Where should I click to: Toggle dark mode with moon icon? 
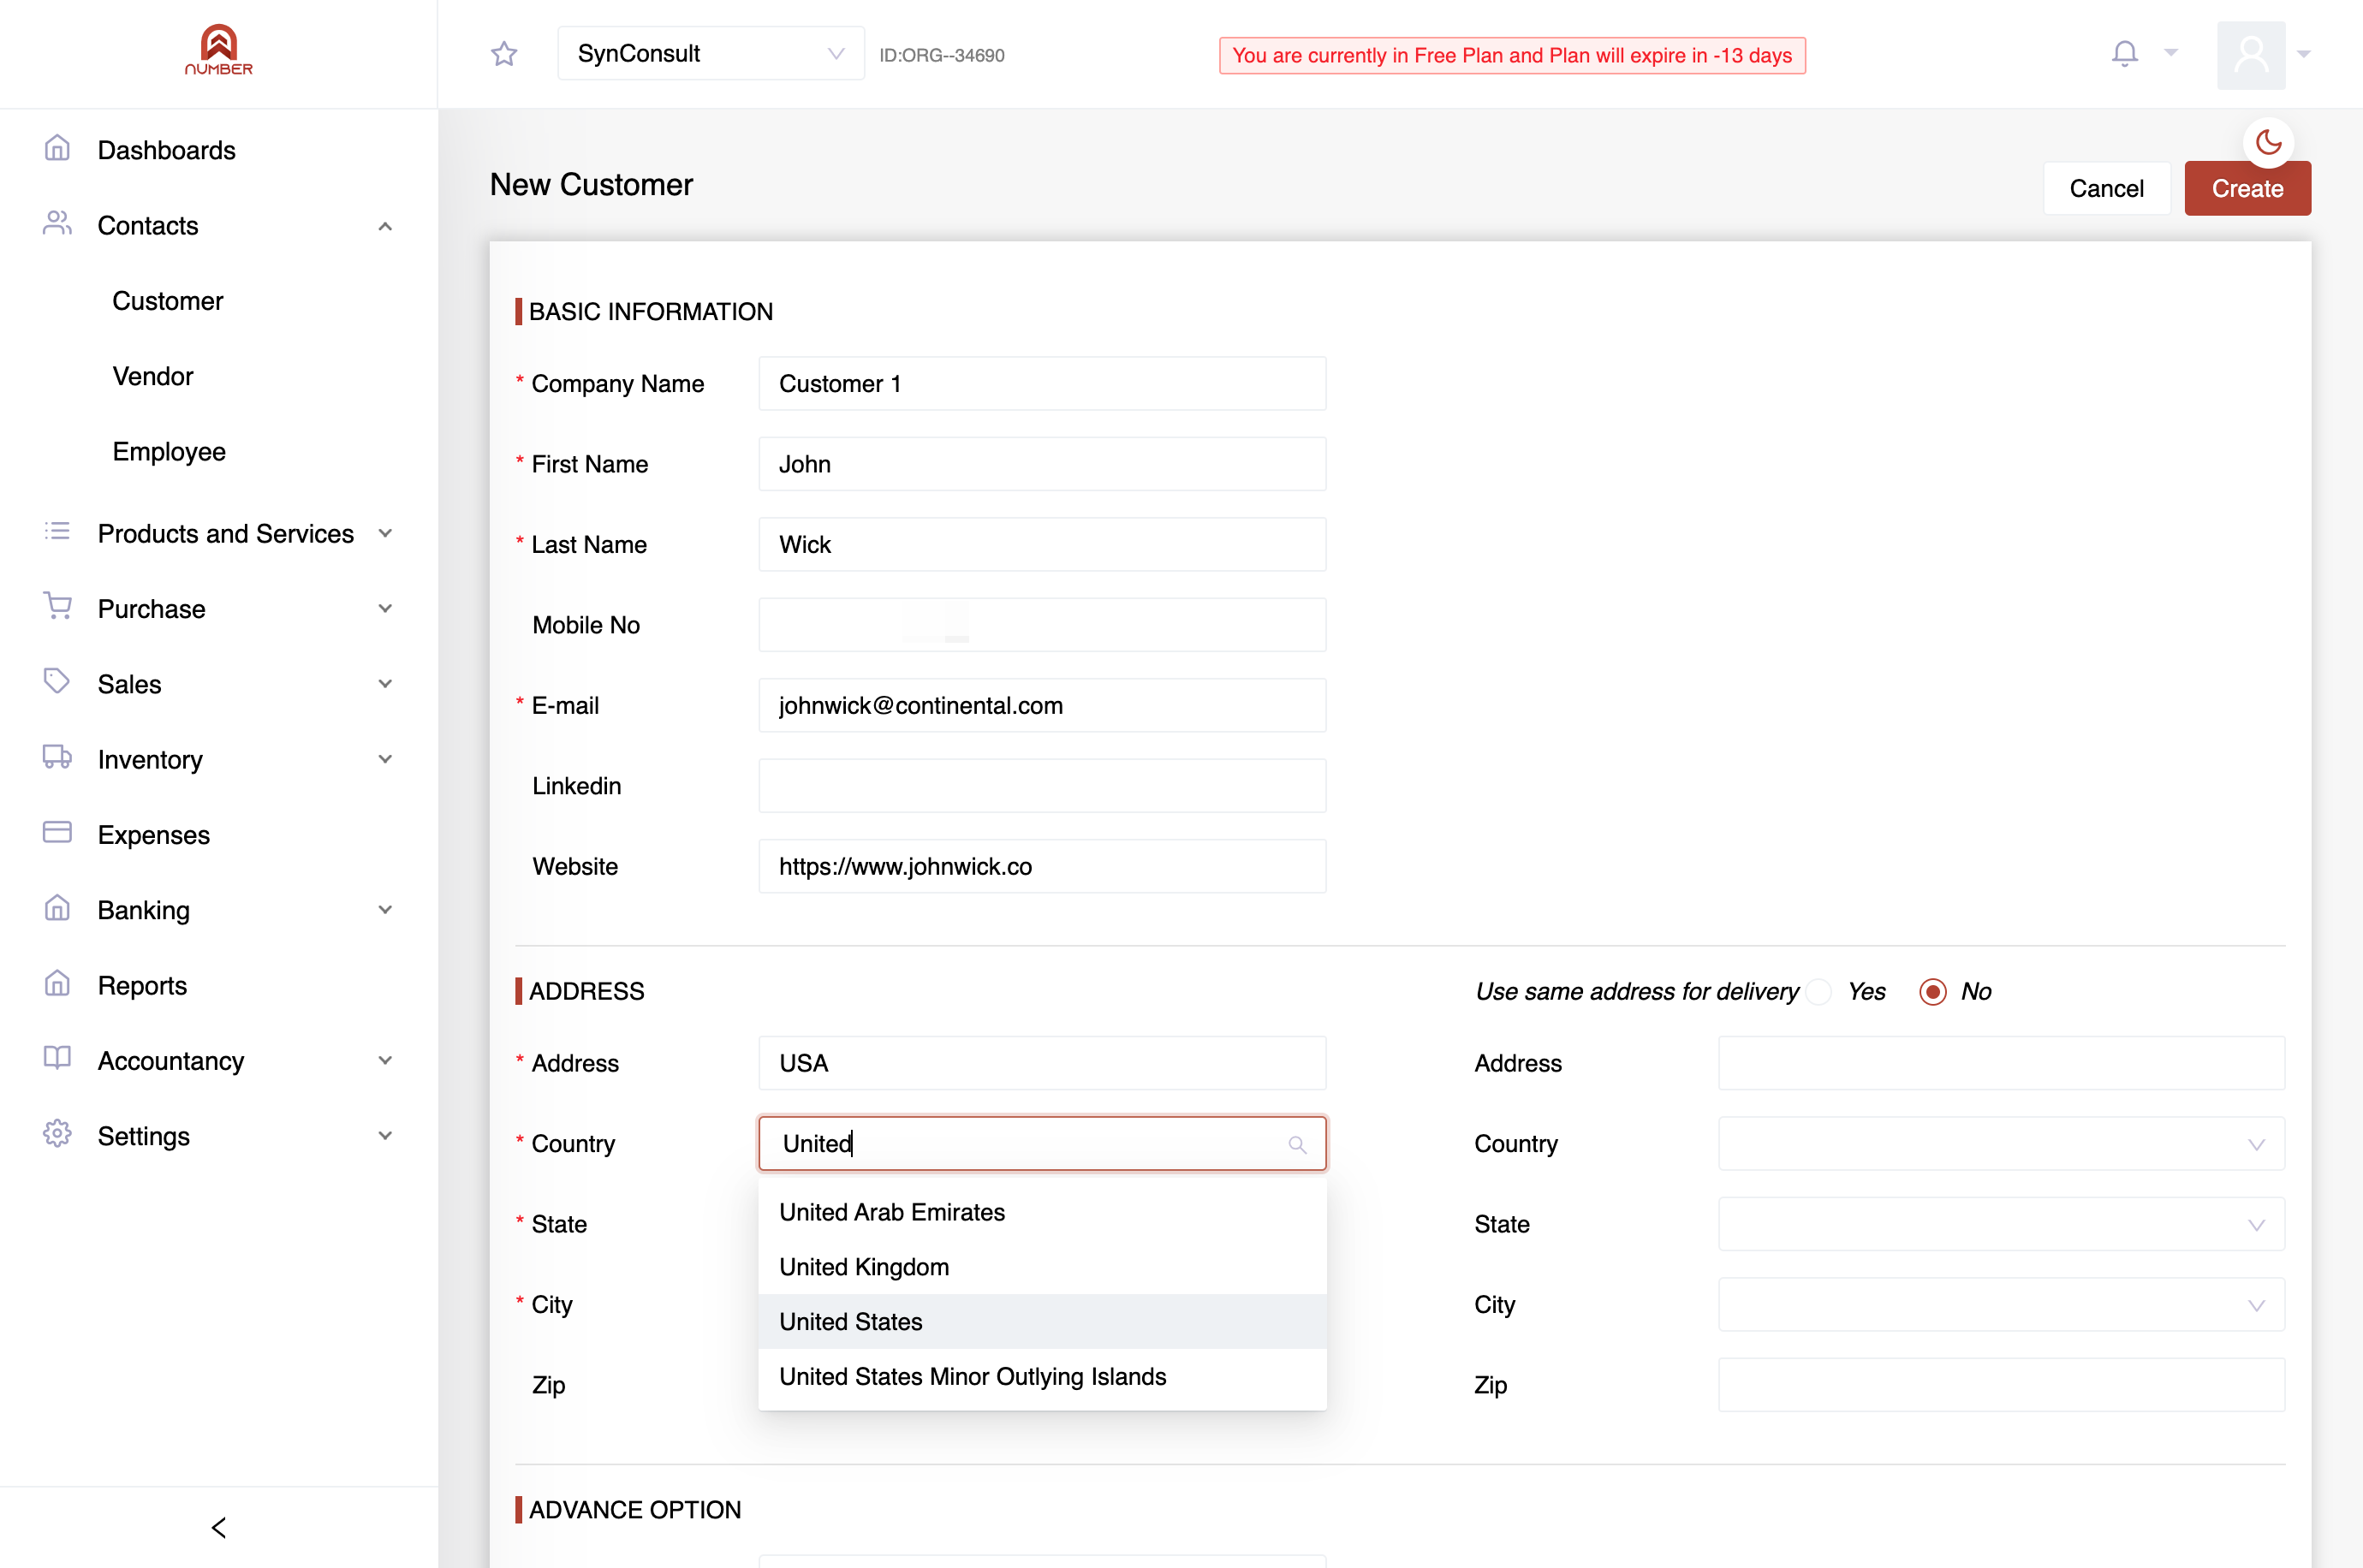[2268, 143]
